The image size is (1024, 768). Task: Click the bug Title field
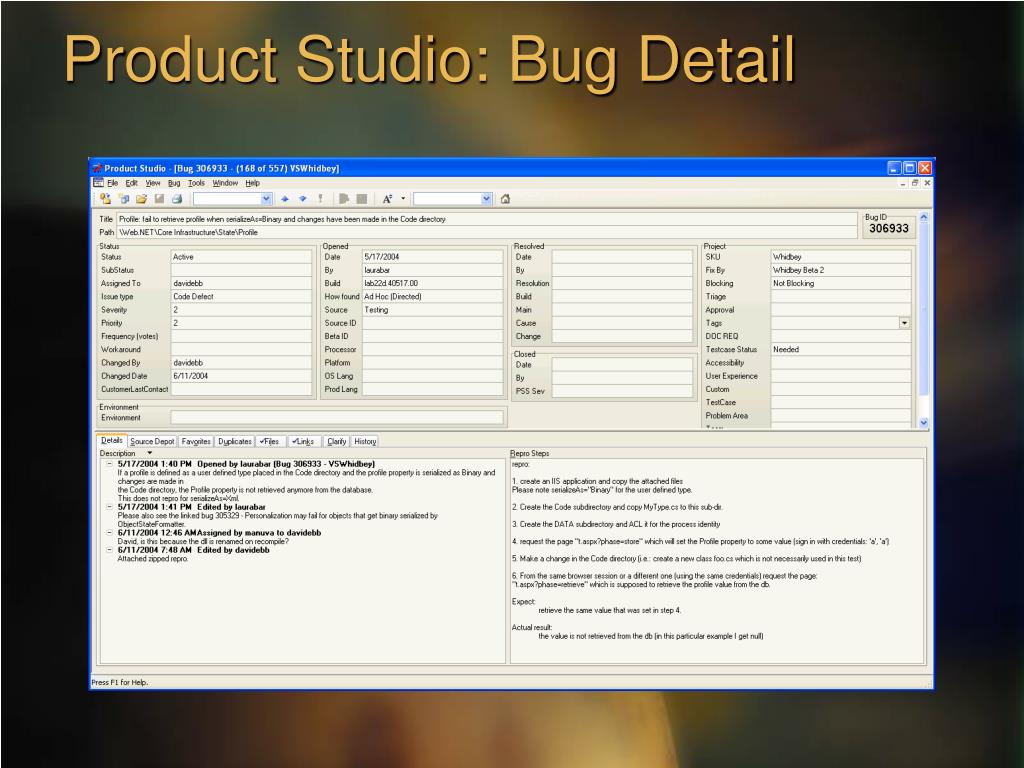[487, 219]
